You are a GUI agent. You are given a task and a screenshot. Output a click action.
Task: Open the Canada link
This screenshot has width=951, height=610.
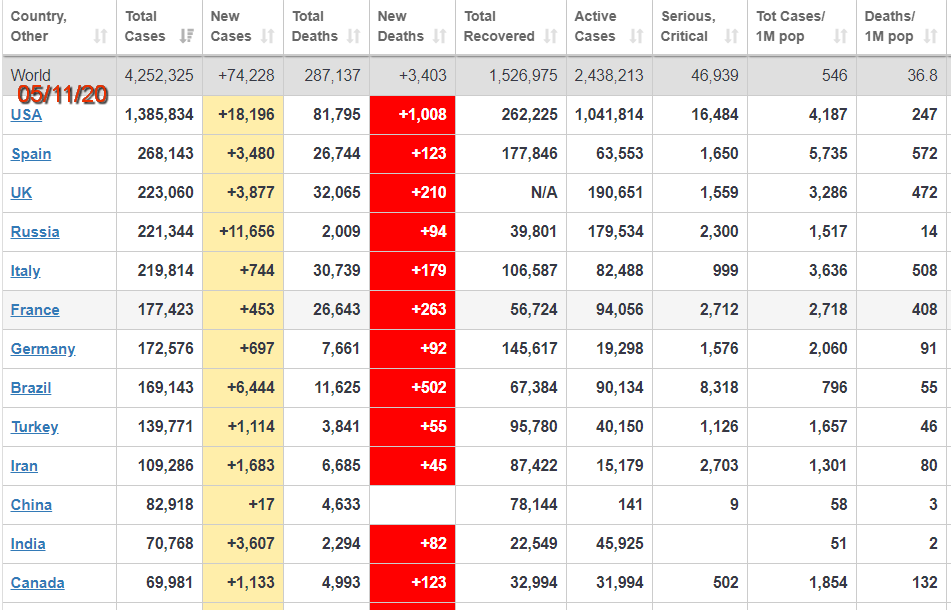click(37, 583)
